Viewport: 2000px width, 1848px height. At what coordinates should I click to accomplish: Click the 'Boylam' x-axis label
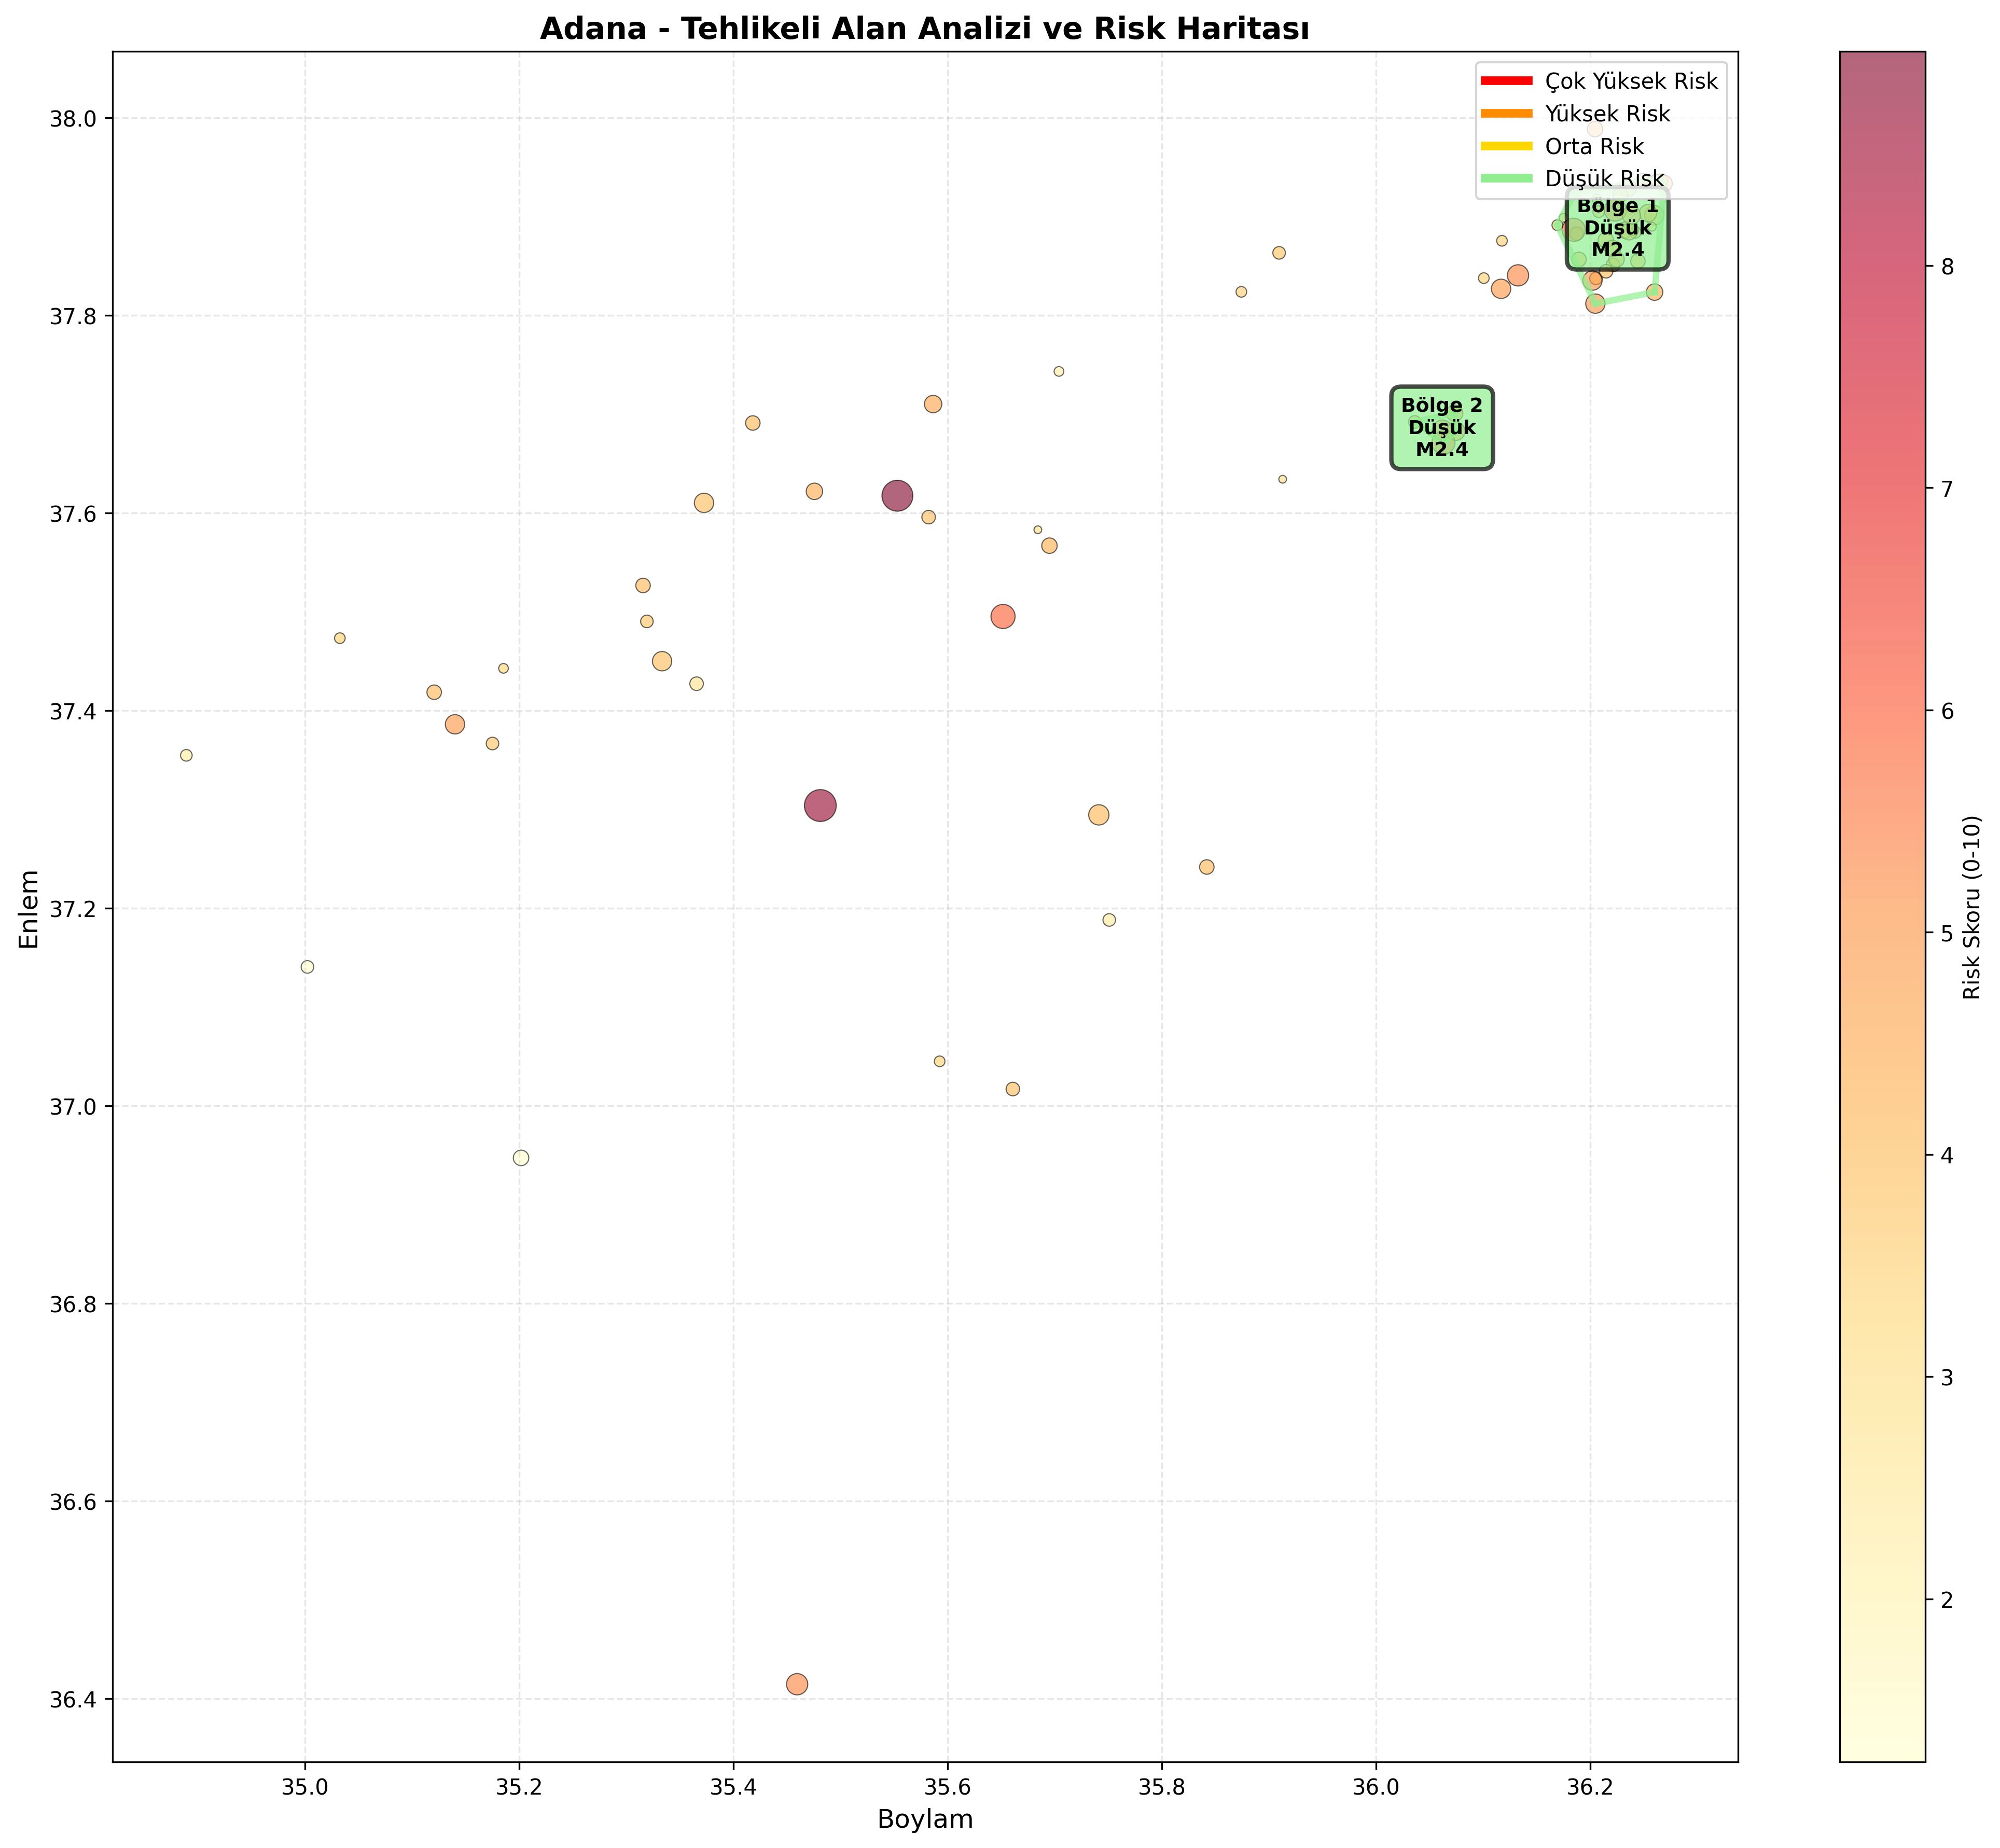pyautogui.click(x=925, y=1819)
